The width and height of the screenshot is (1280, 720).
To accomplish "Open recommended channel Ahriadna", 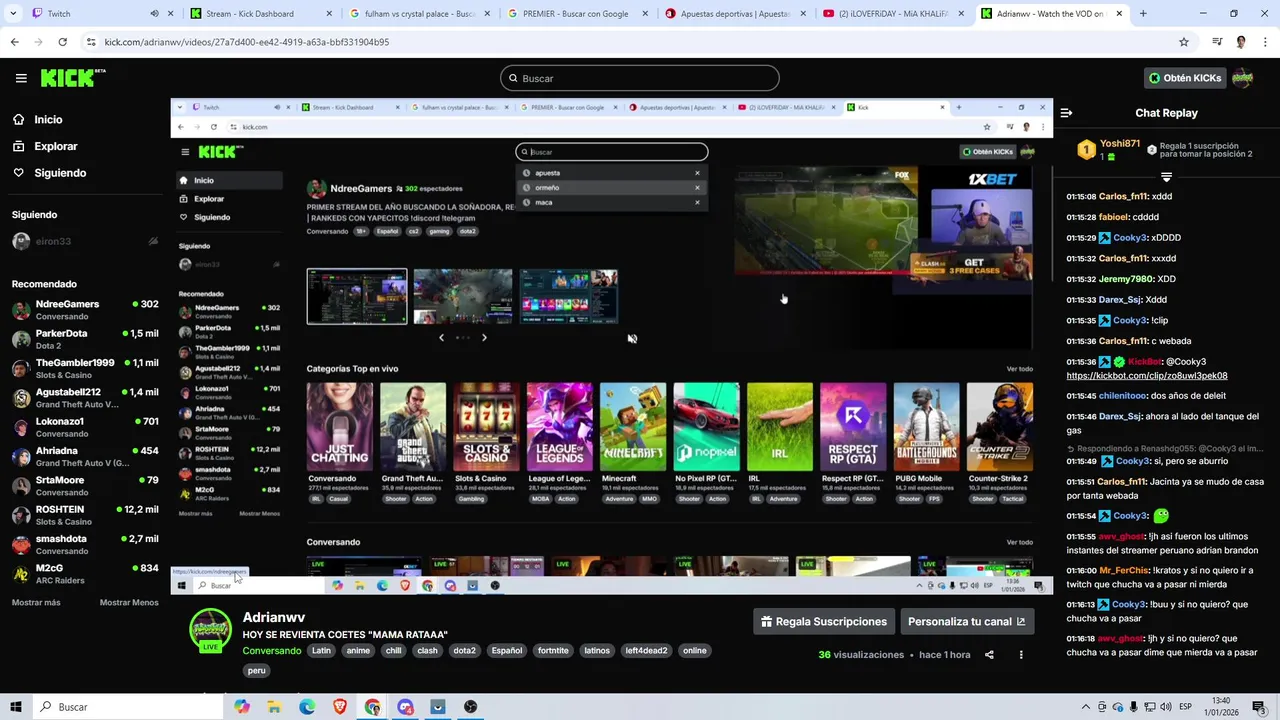I will 85,457.
